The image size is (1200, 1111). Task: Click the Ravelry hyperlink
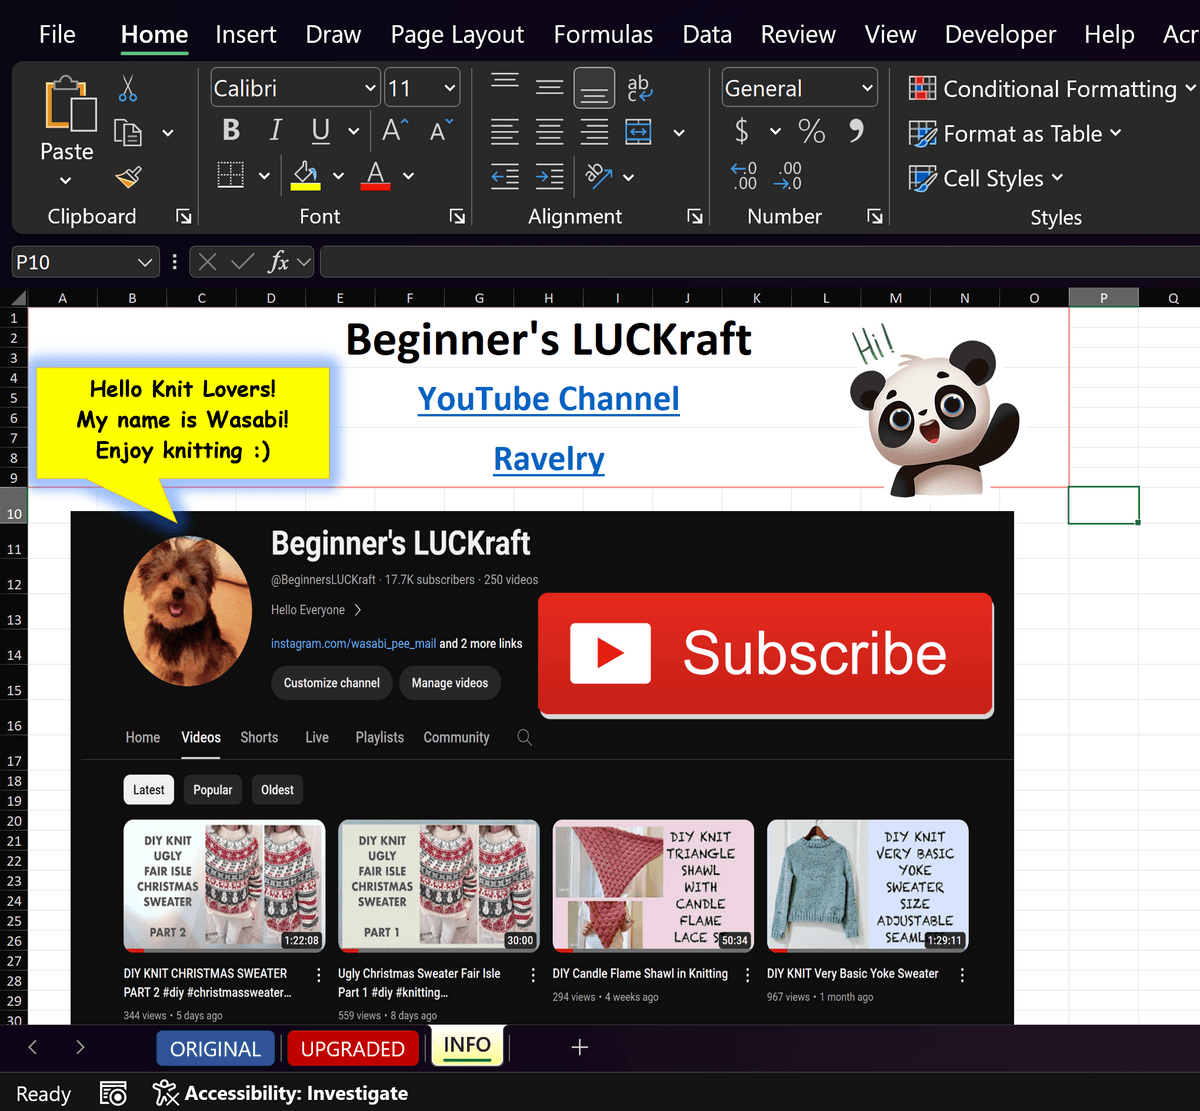[549, 459]
